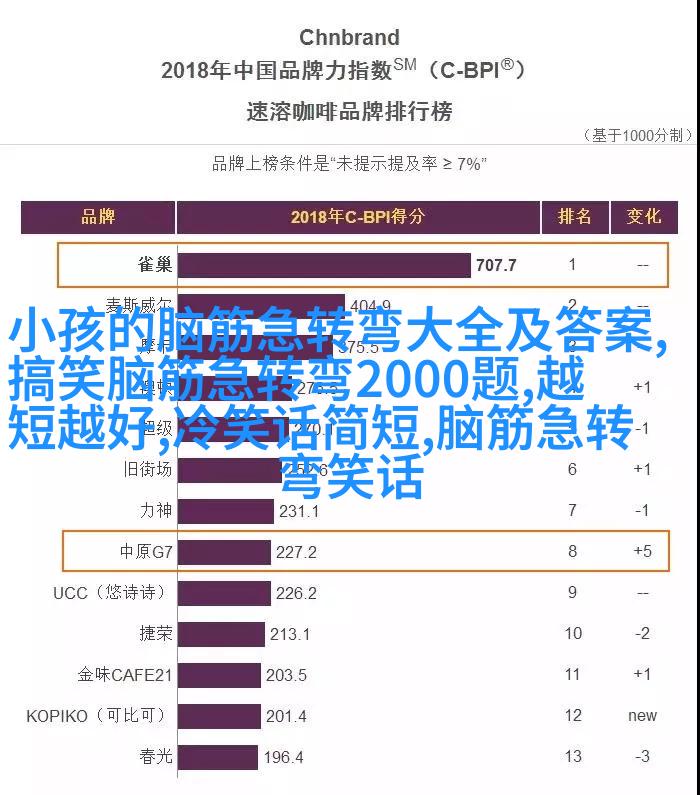Image resolution: width=700 pixels, height=795 pixels.
Task: Click the +5 change value for 中原G7
Action: click(642, 551)
